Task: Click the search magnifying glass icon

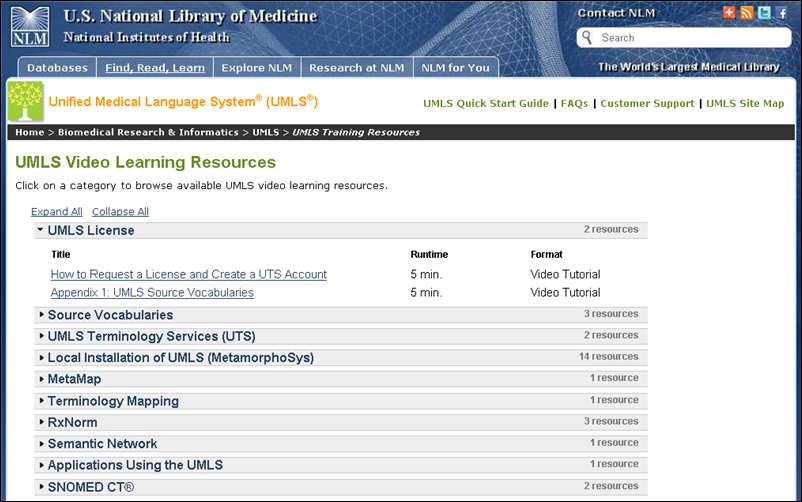Action: click(588, 37)
